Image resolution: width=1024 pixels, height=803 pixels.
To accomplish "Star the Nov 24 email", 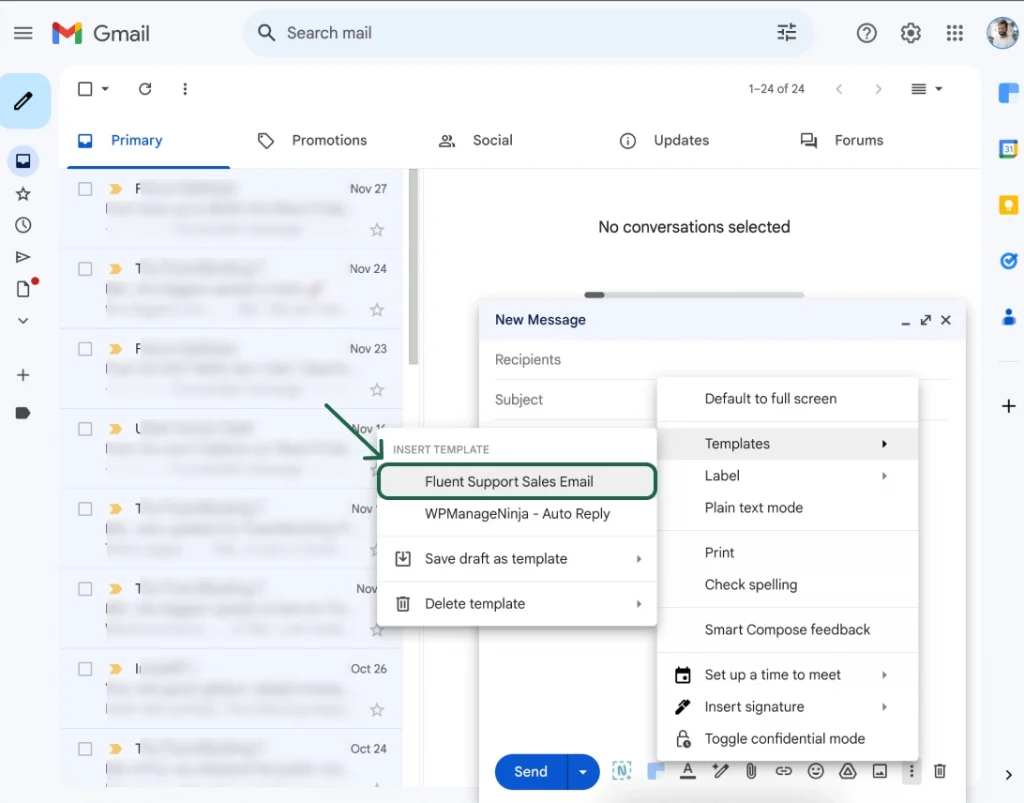I will tap(377, 309).
